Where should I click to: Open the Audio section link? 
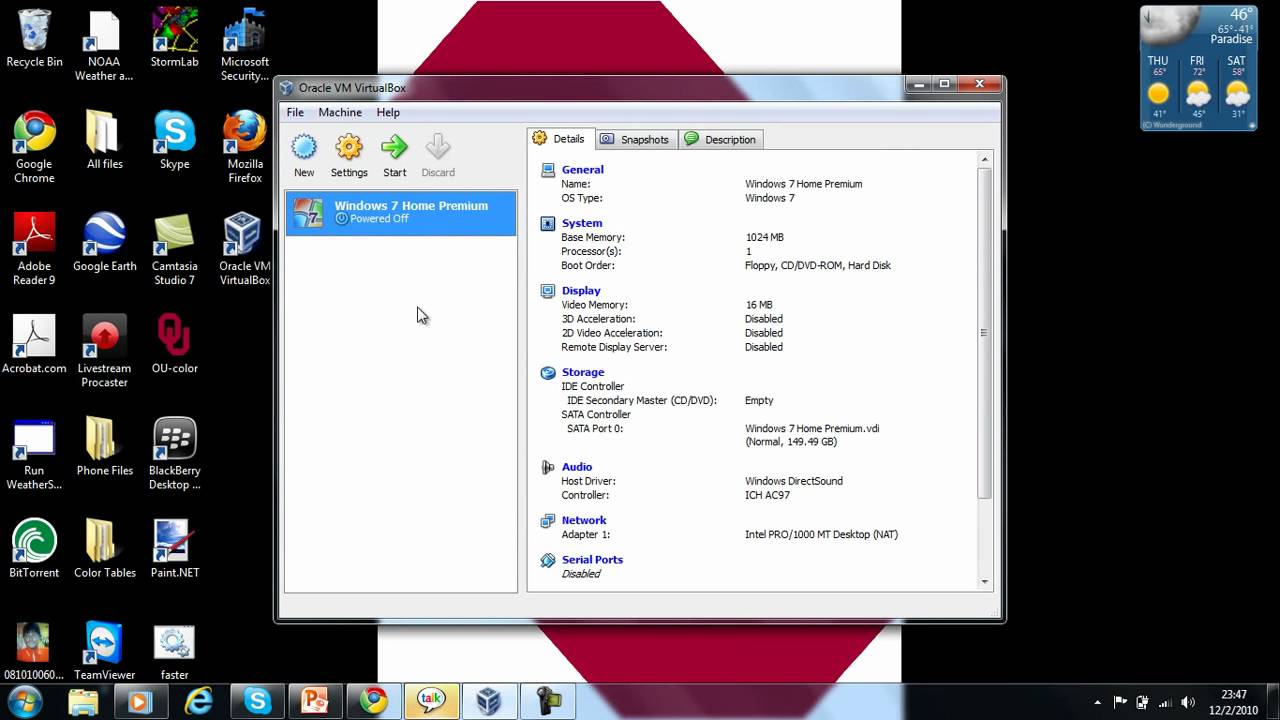coord(577,467)
